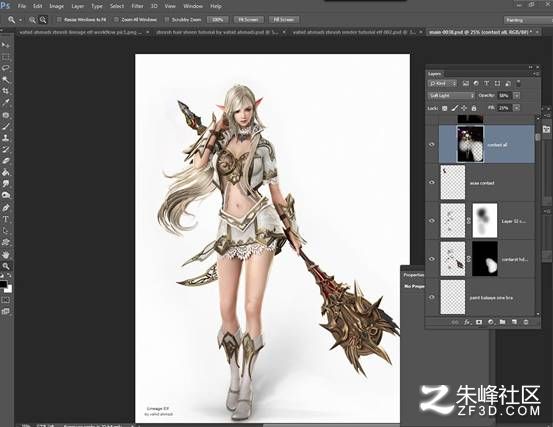553x427 pixels.
Task: Activate Zoom Out mode in options bar
Action: click(x=43, y=20)
